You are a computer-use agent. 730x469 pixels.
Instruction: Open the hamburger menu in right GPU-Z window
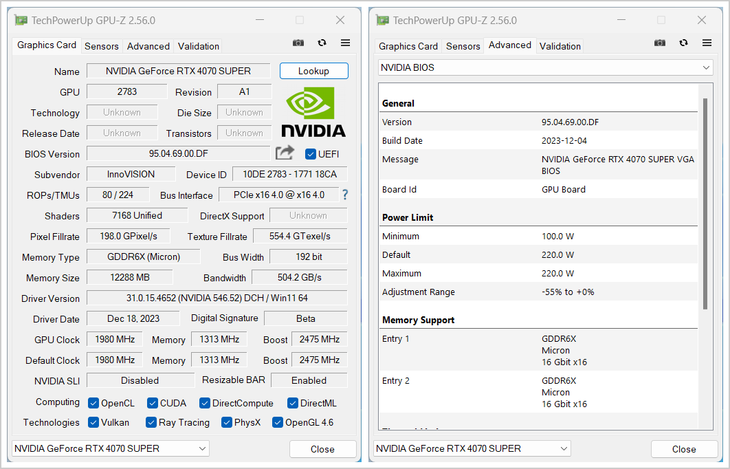point(707,43)
